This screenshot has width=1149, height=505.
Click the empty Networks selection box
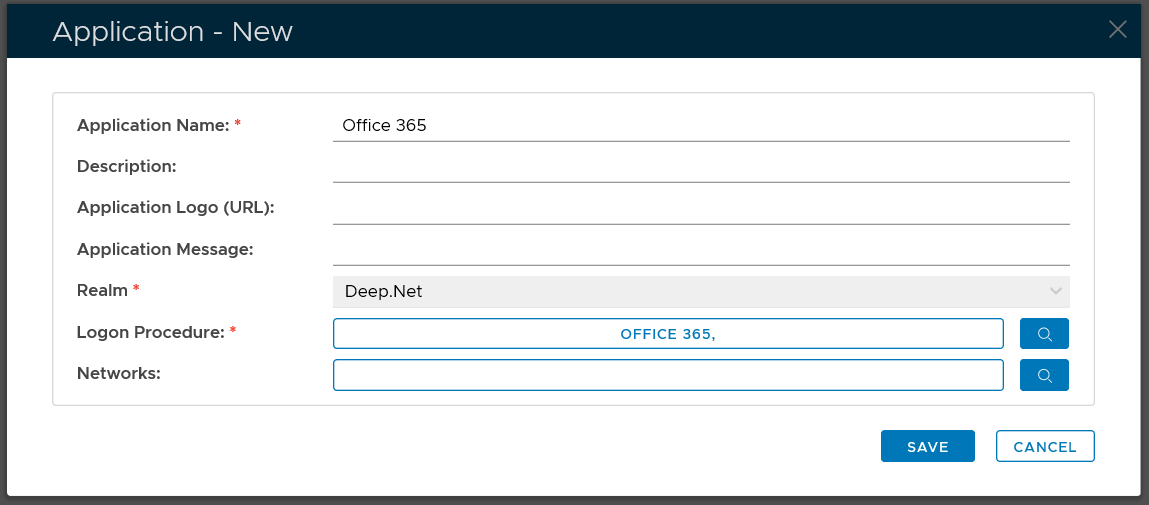pyautogui.click(x=667, y=375)
